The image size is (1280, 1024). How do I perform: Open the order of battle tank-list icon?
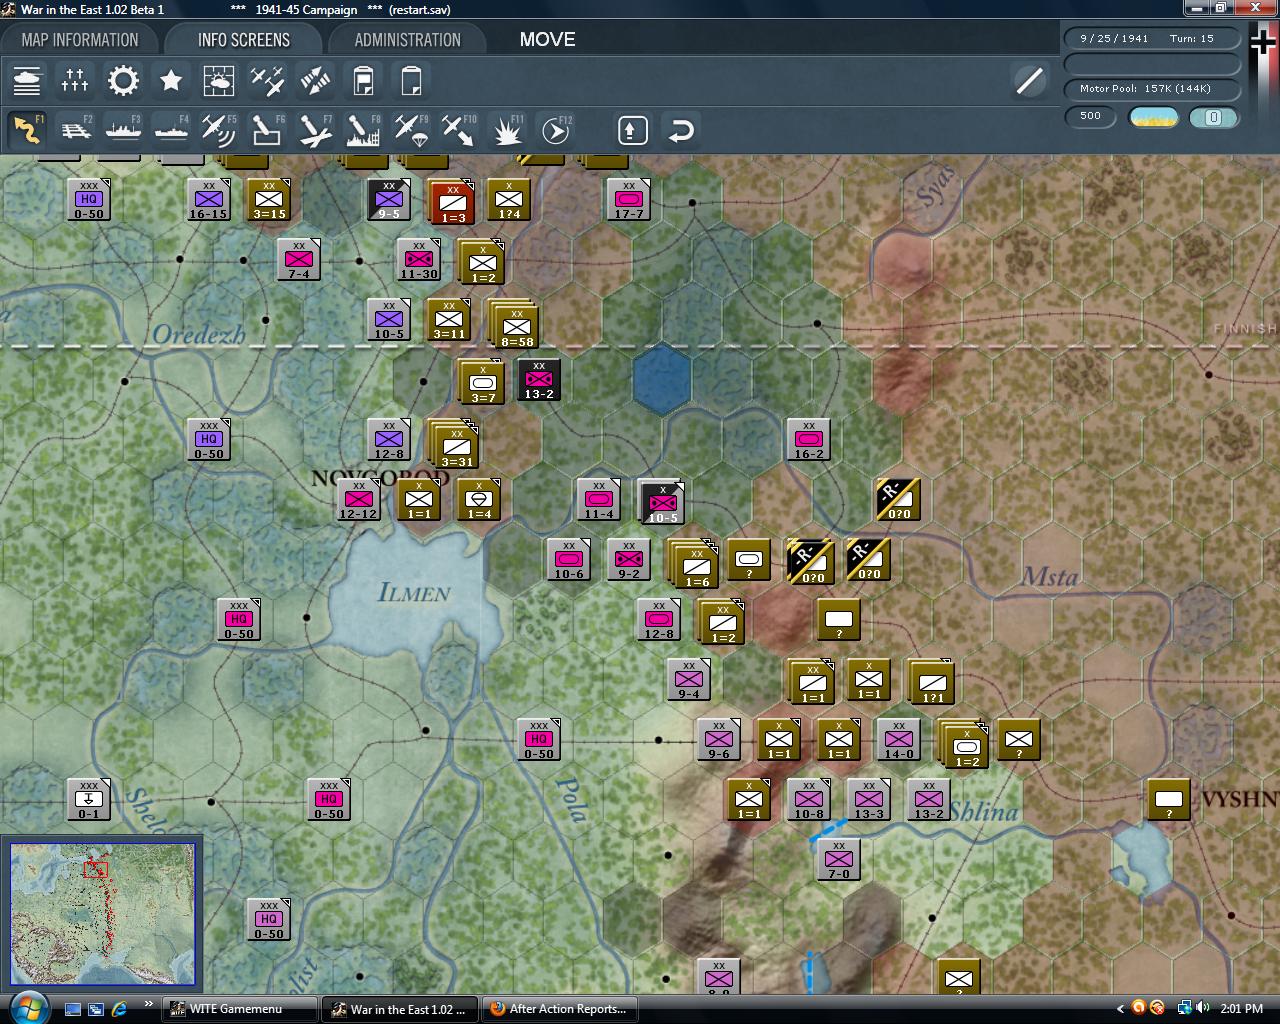[x=27, y=80]
